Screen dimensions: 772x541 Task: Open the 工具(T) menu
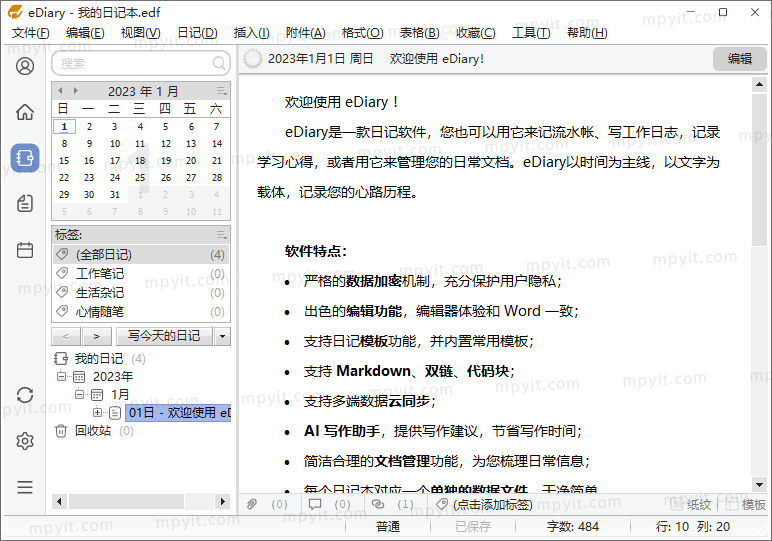point(531,33)
